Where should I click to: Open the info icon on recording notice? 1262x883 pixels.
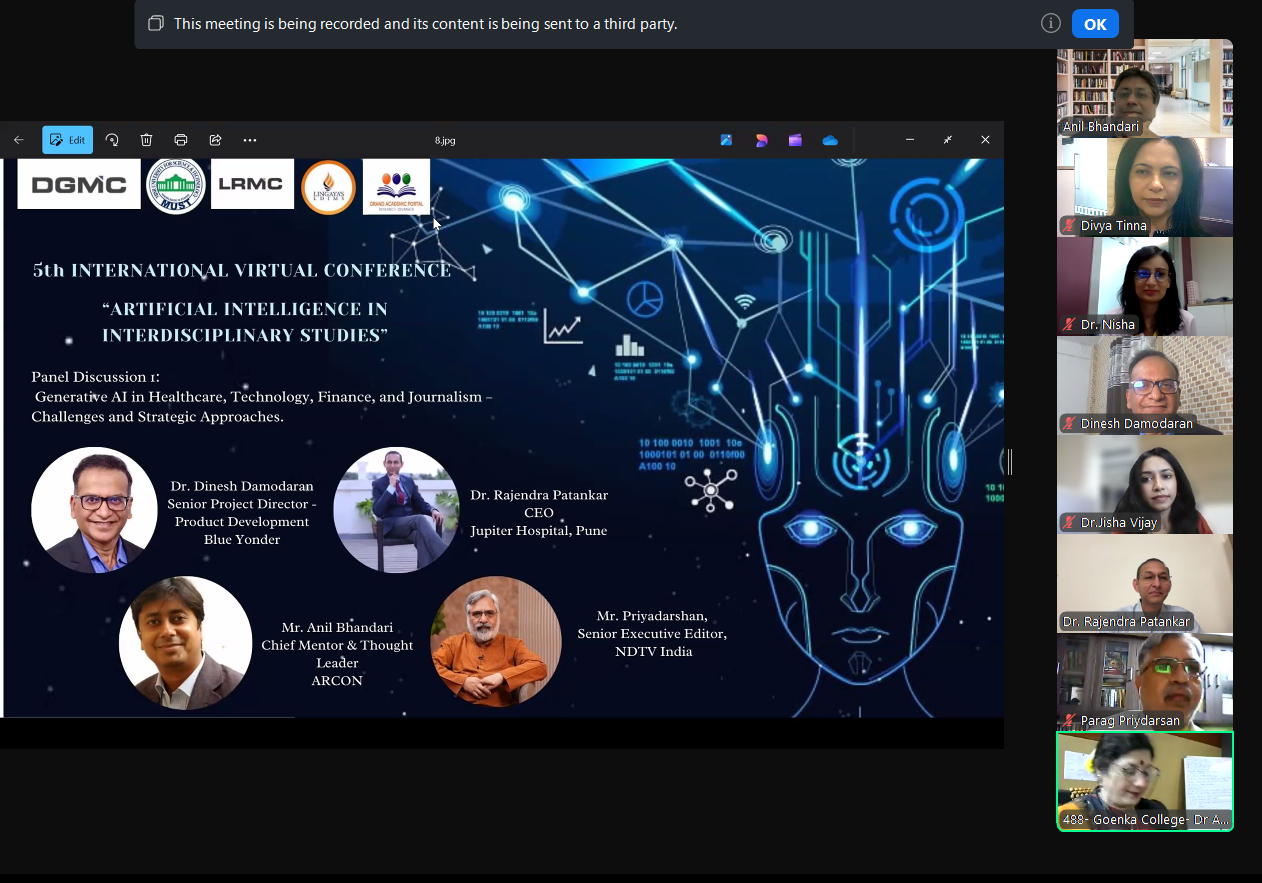click(x=1050, y=23)
